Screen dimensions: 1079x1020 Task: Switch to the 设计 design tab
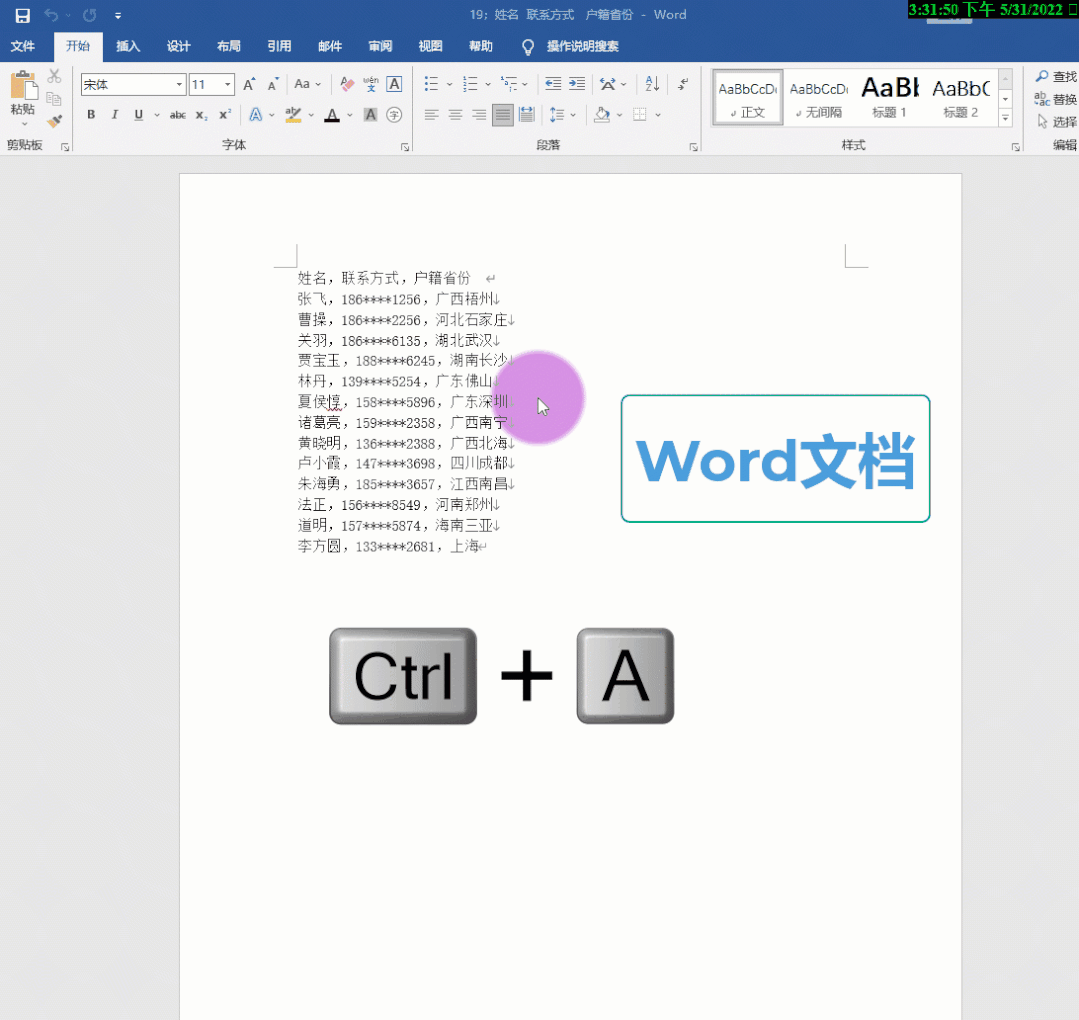[x=178, y=46]
